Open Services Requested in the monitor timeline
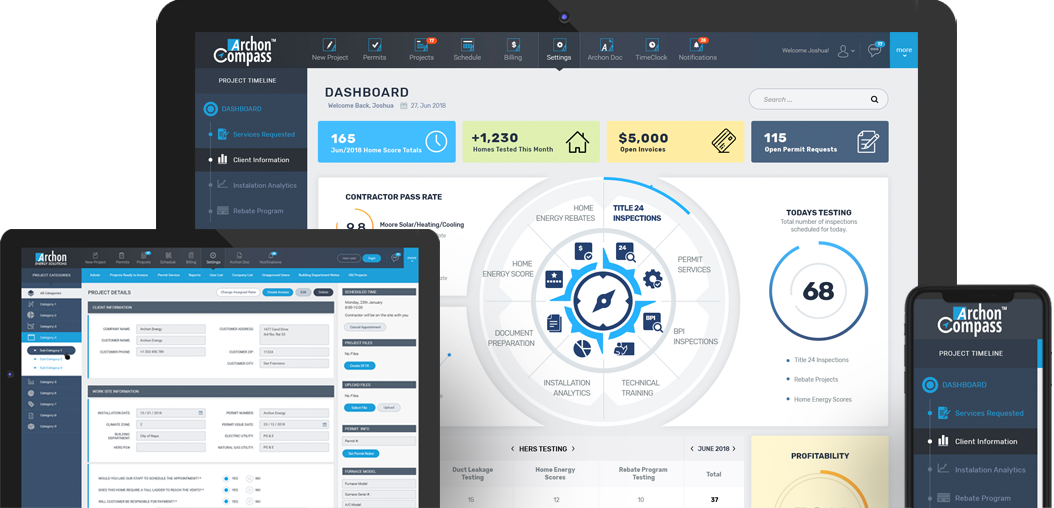Image resolution: width=1054 pixels, height=508 pixels. point(255,134)
